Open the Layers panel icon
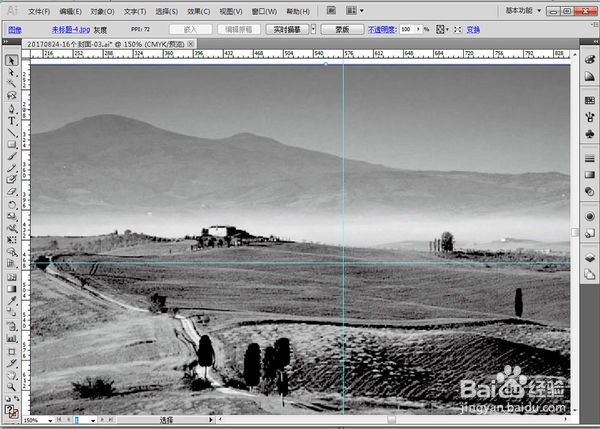The image size is (600, 429). (x=590, y=257)
